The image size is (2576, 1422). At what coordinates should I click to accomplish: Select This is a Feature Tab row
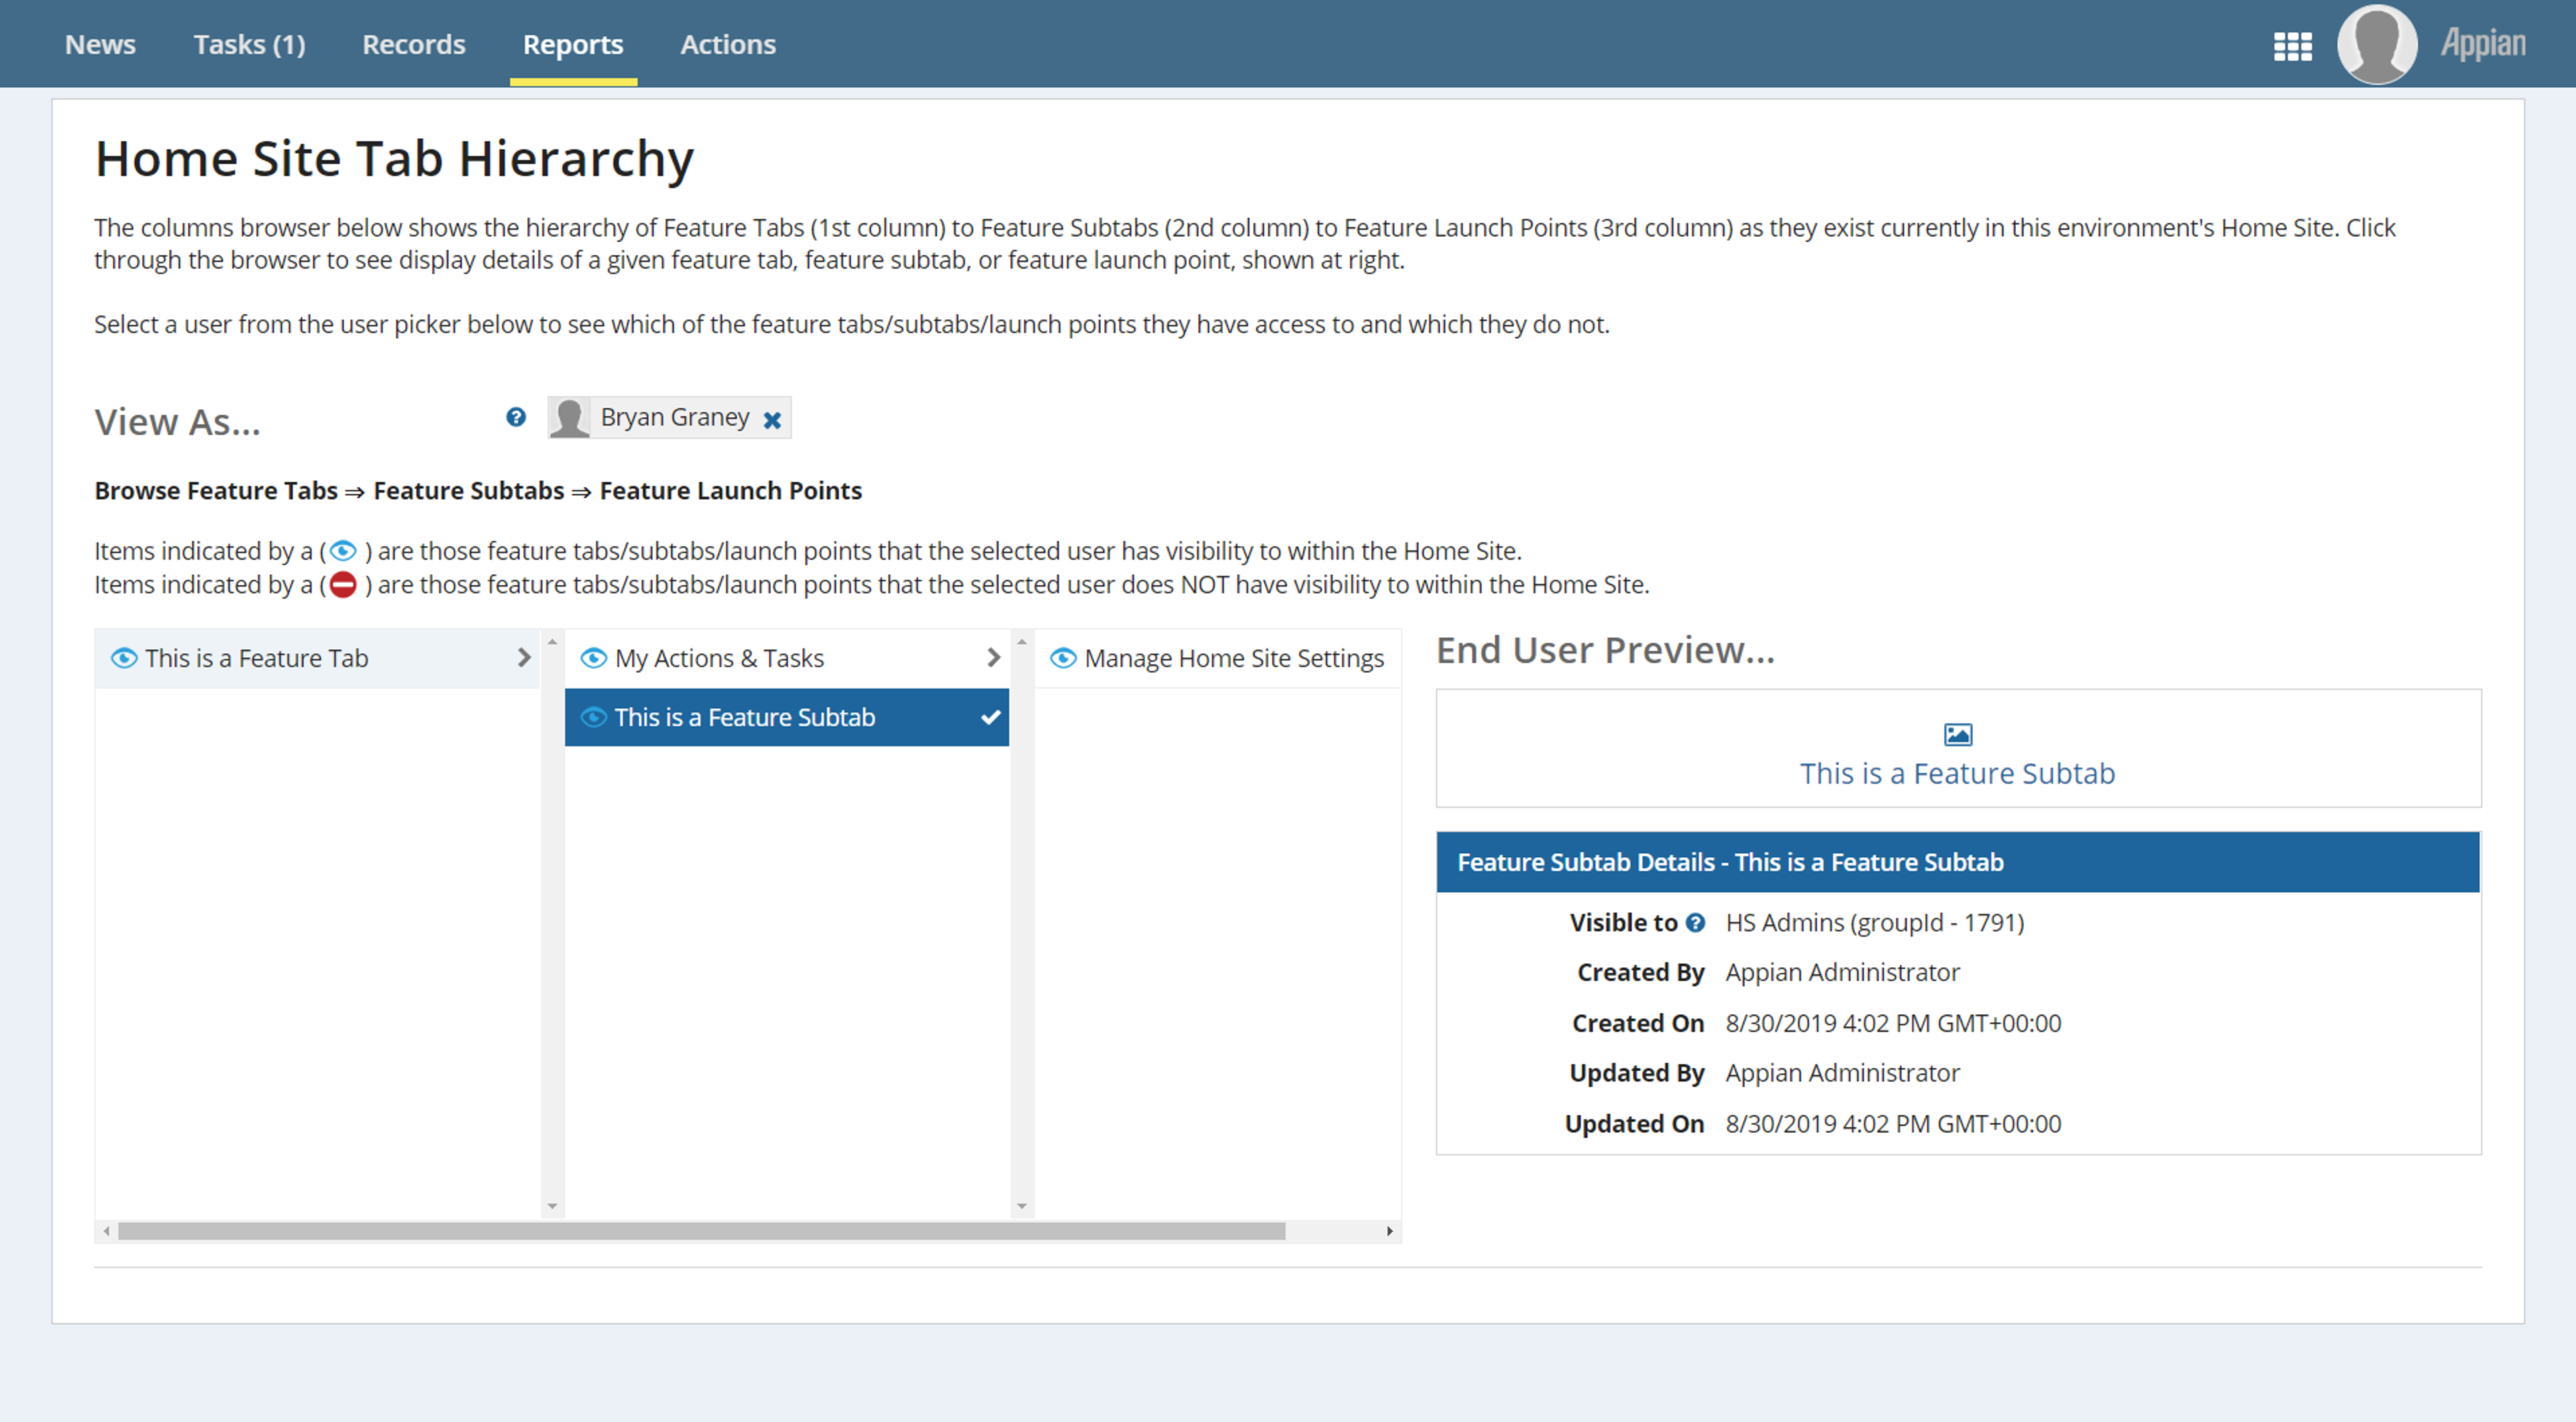pos(317,658)
